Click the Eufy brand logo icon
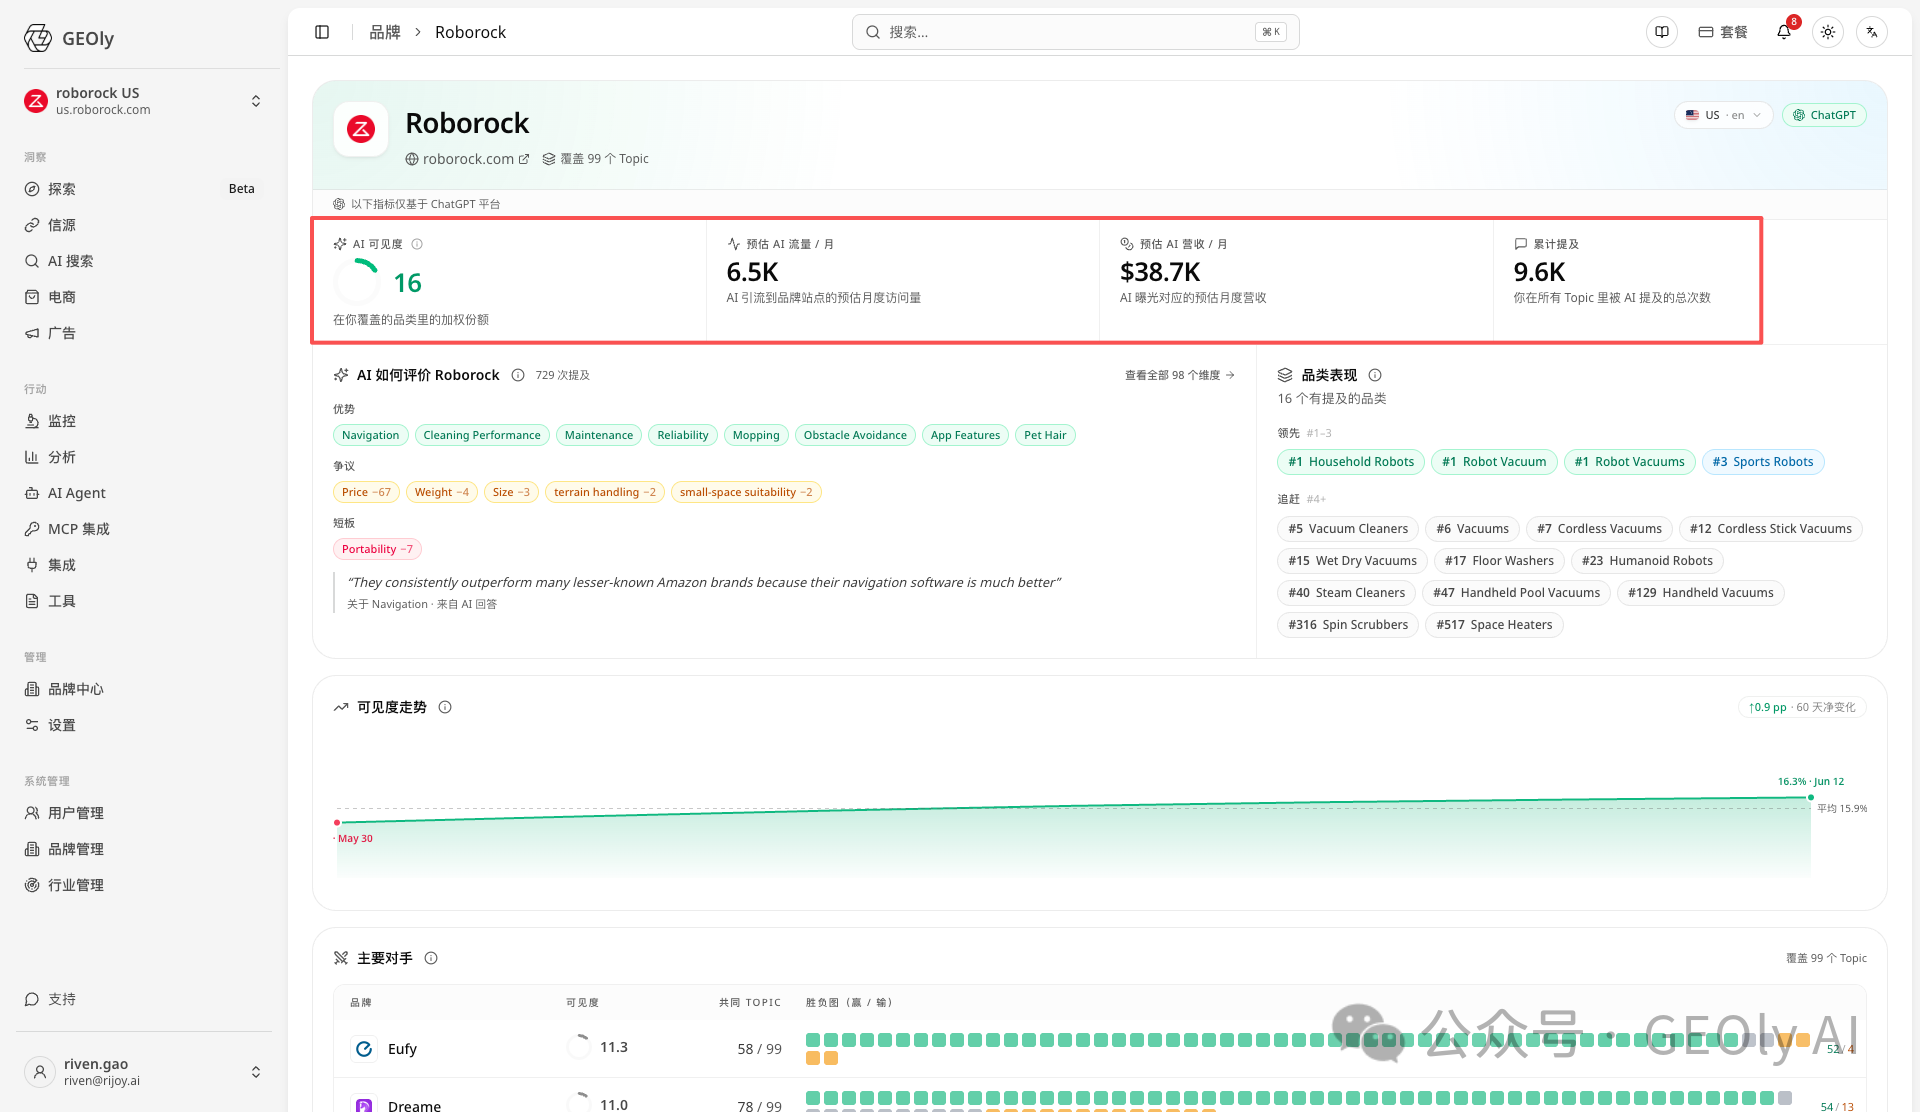 [364, 1048]
